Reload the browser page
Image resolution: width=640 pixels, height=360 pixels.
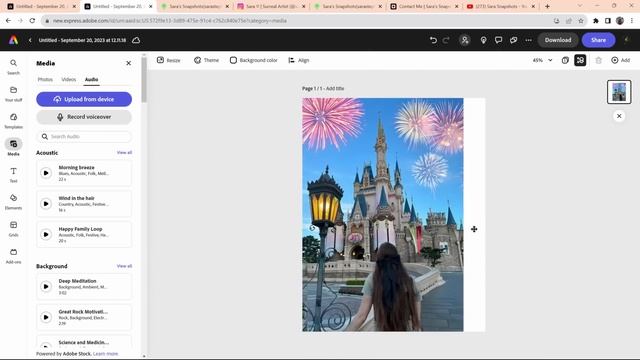click(x=32, y=20)
